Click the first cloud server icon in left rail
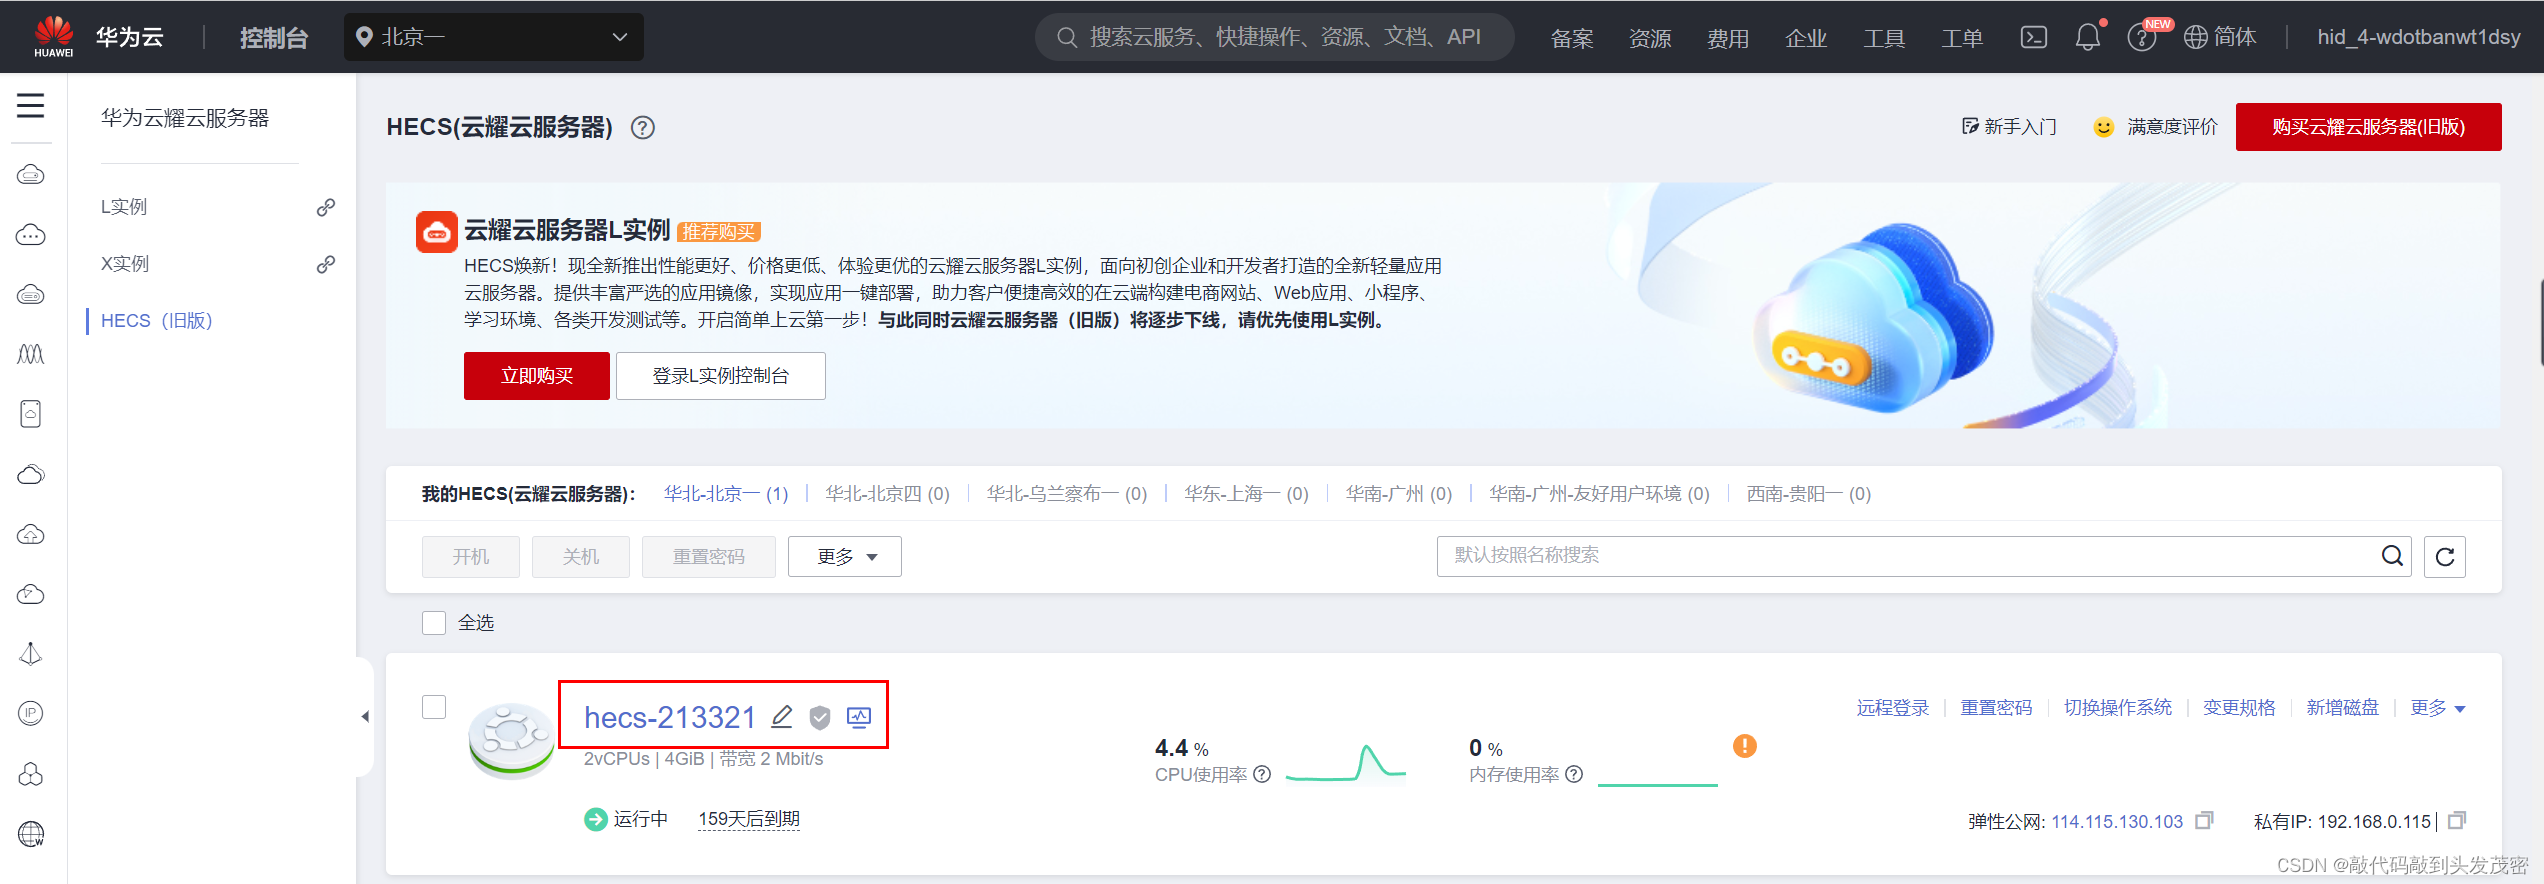The width and height of the screenshot is (2544, 884). 31,175
